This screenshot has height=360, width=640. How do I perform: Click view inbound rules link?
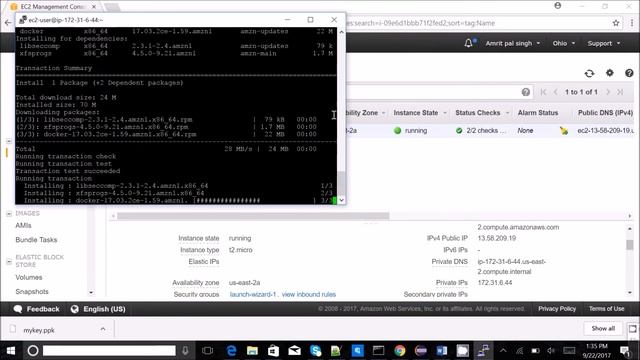[x=309, y=294]
